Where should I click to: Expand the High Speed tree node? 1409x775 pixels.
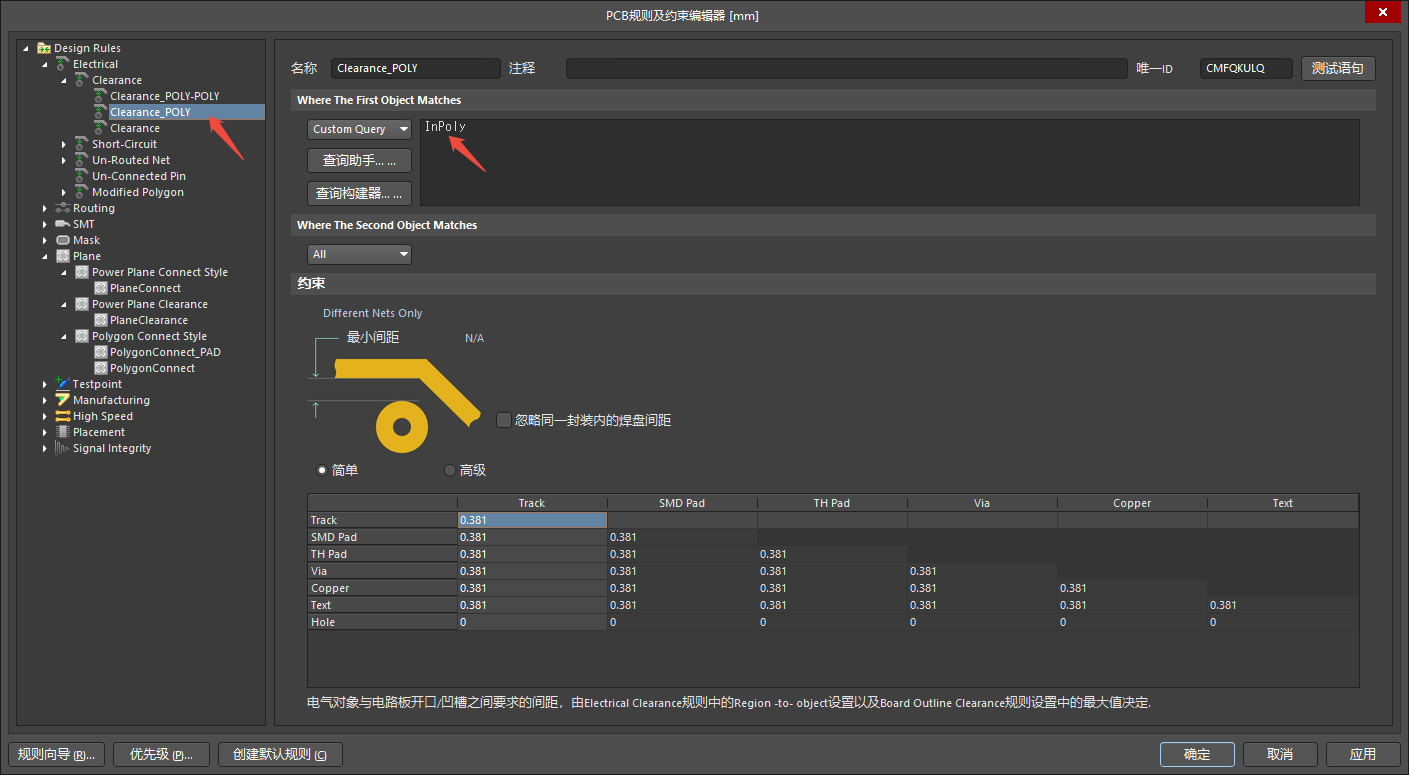click(45, 416)
